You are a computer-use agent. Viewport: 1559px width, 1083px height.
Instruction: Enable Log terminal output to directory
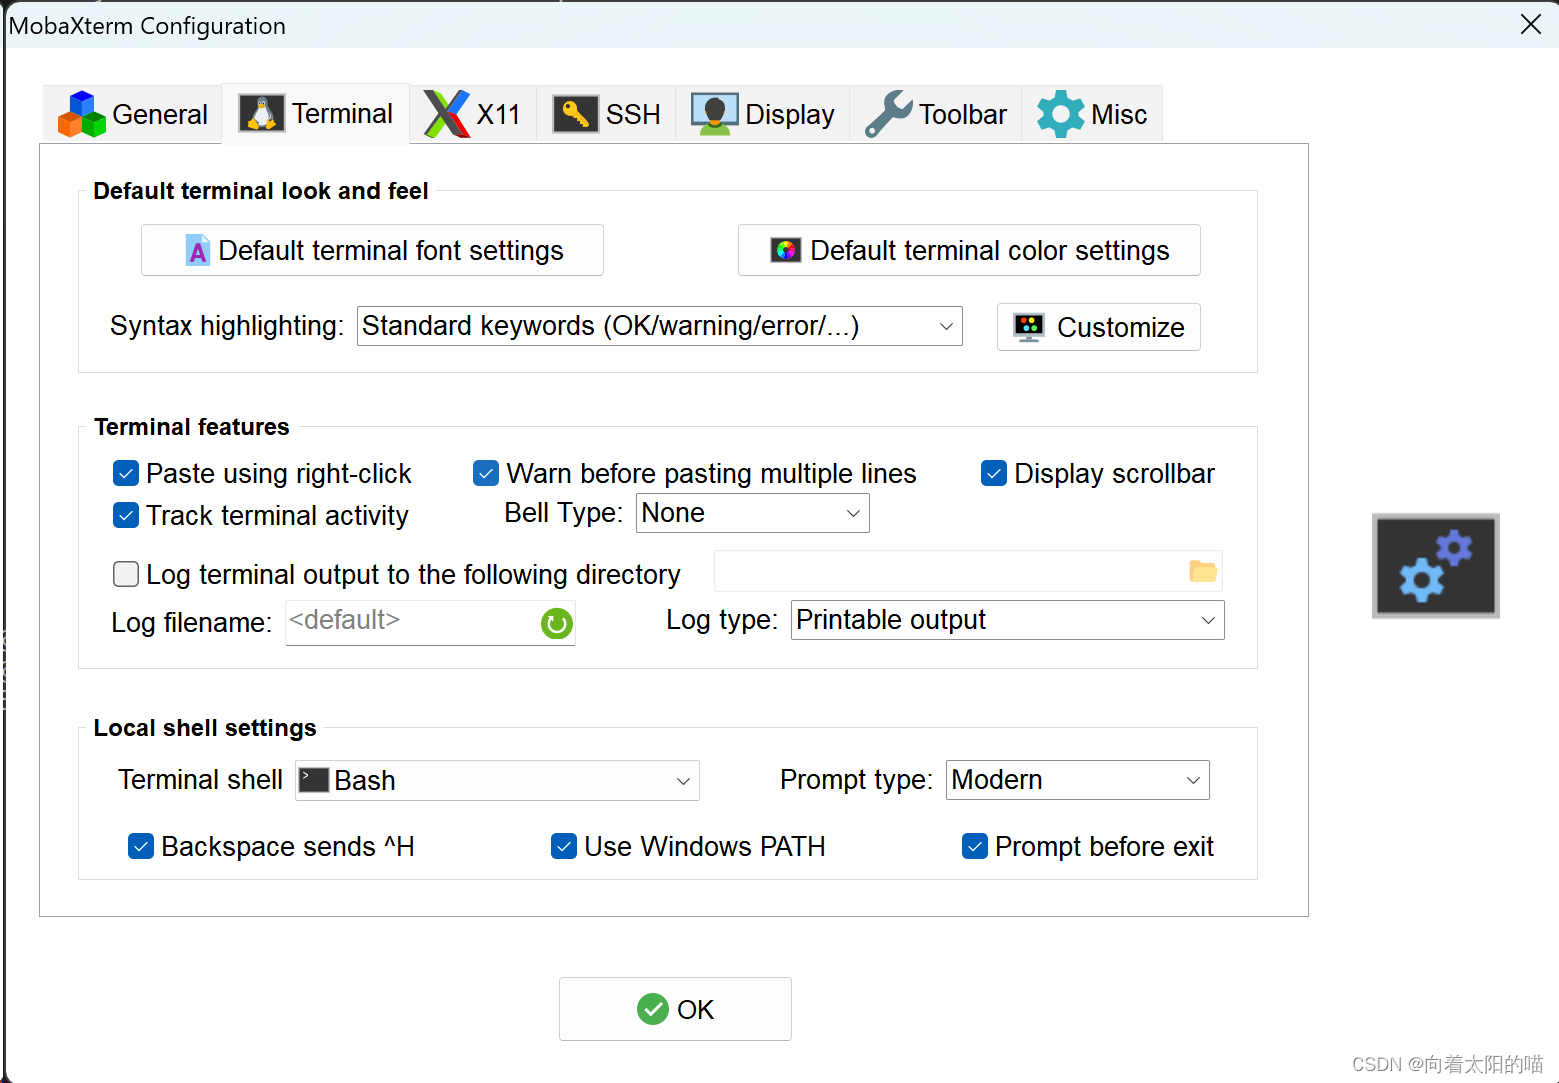[126, 574]
